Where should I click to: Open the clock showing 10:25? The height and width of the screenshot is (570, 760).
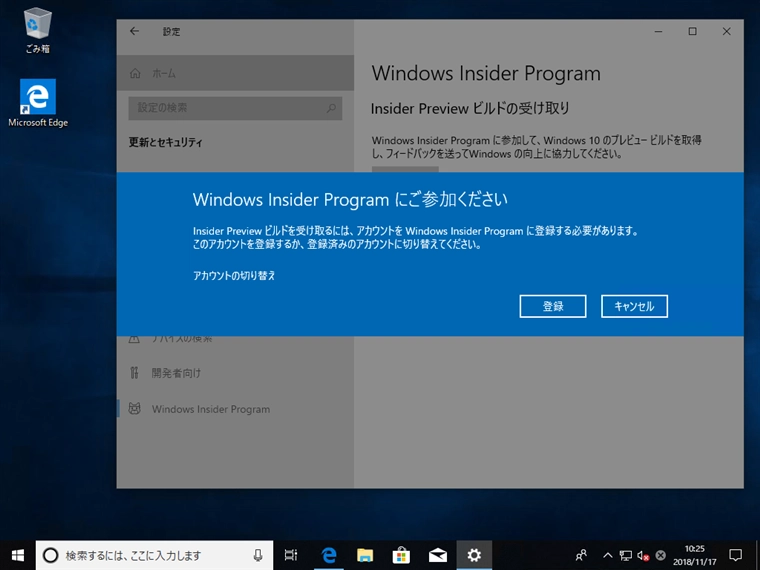pyautogui.click(x=695, y=555)
